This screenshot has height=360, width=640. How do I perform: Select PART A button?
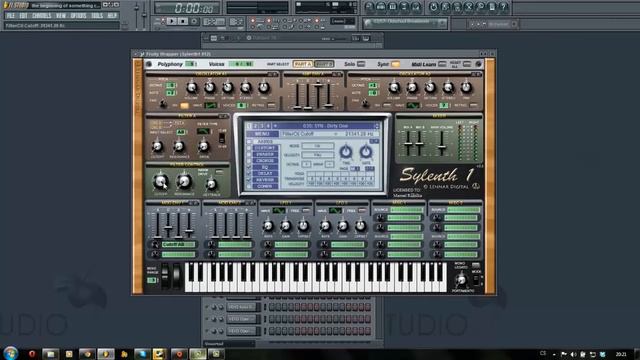303,64
